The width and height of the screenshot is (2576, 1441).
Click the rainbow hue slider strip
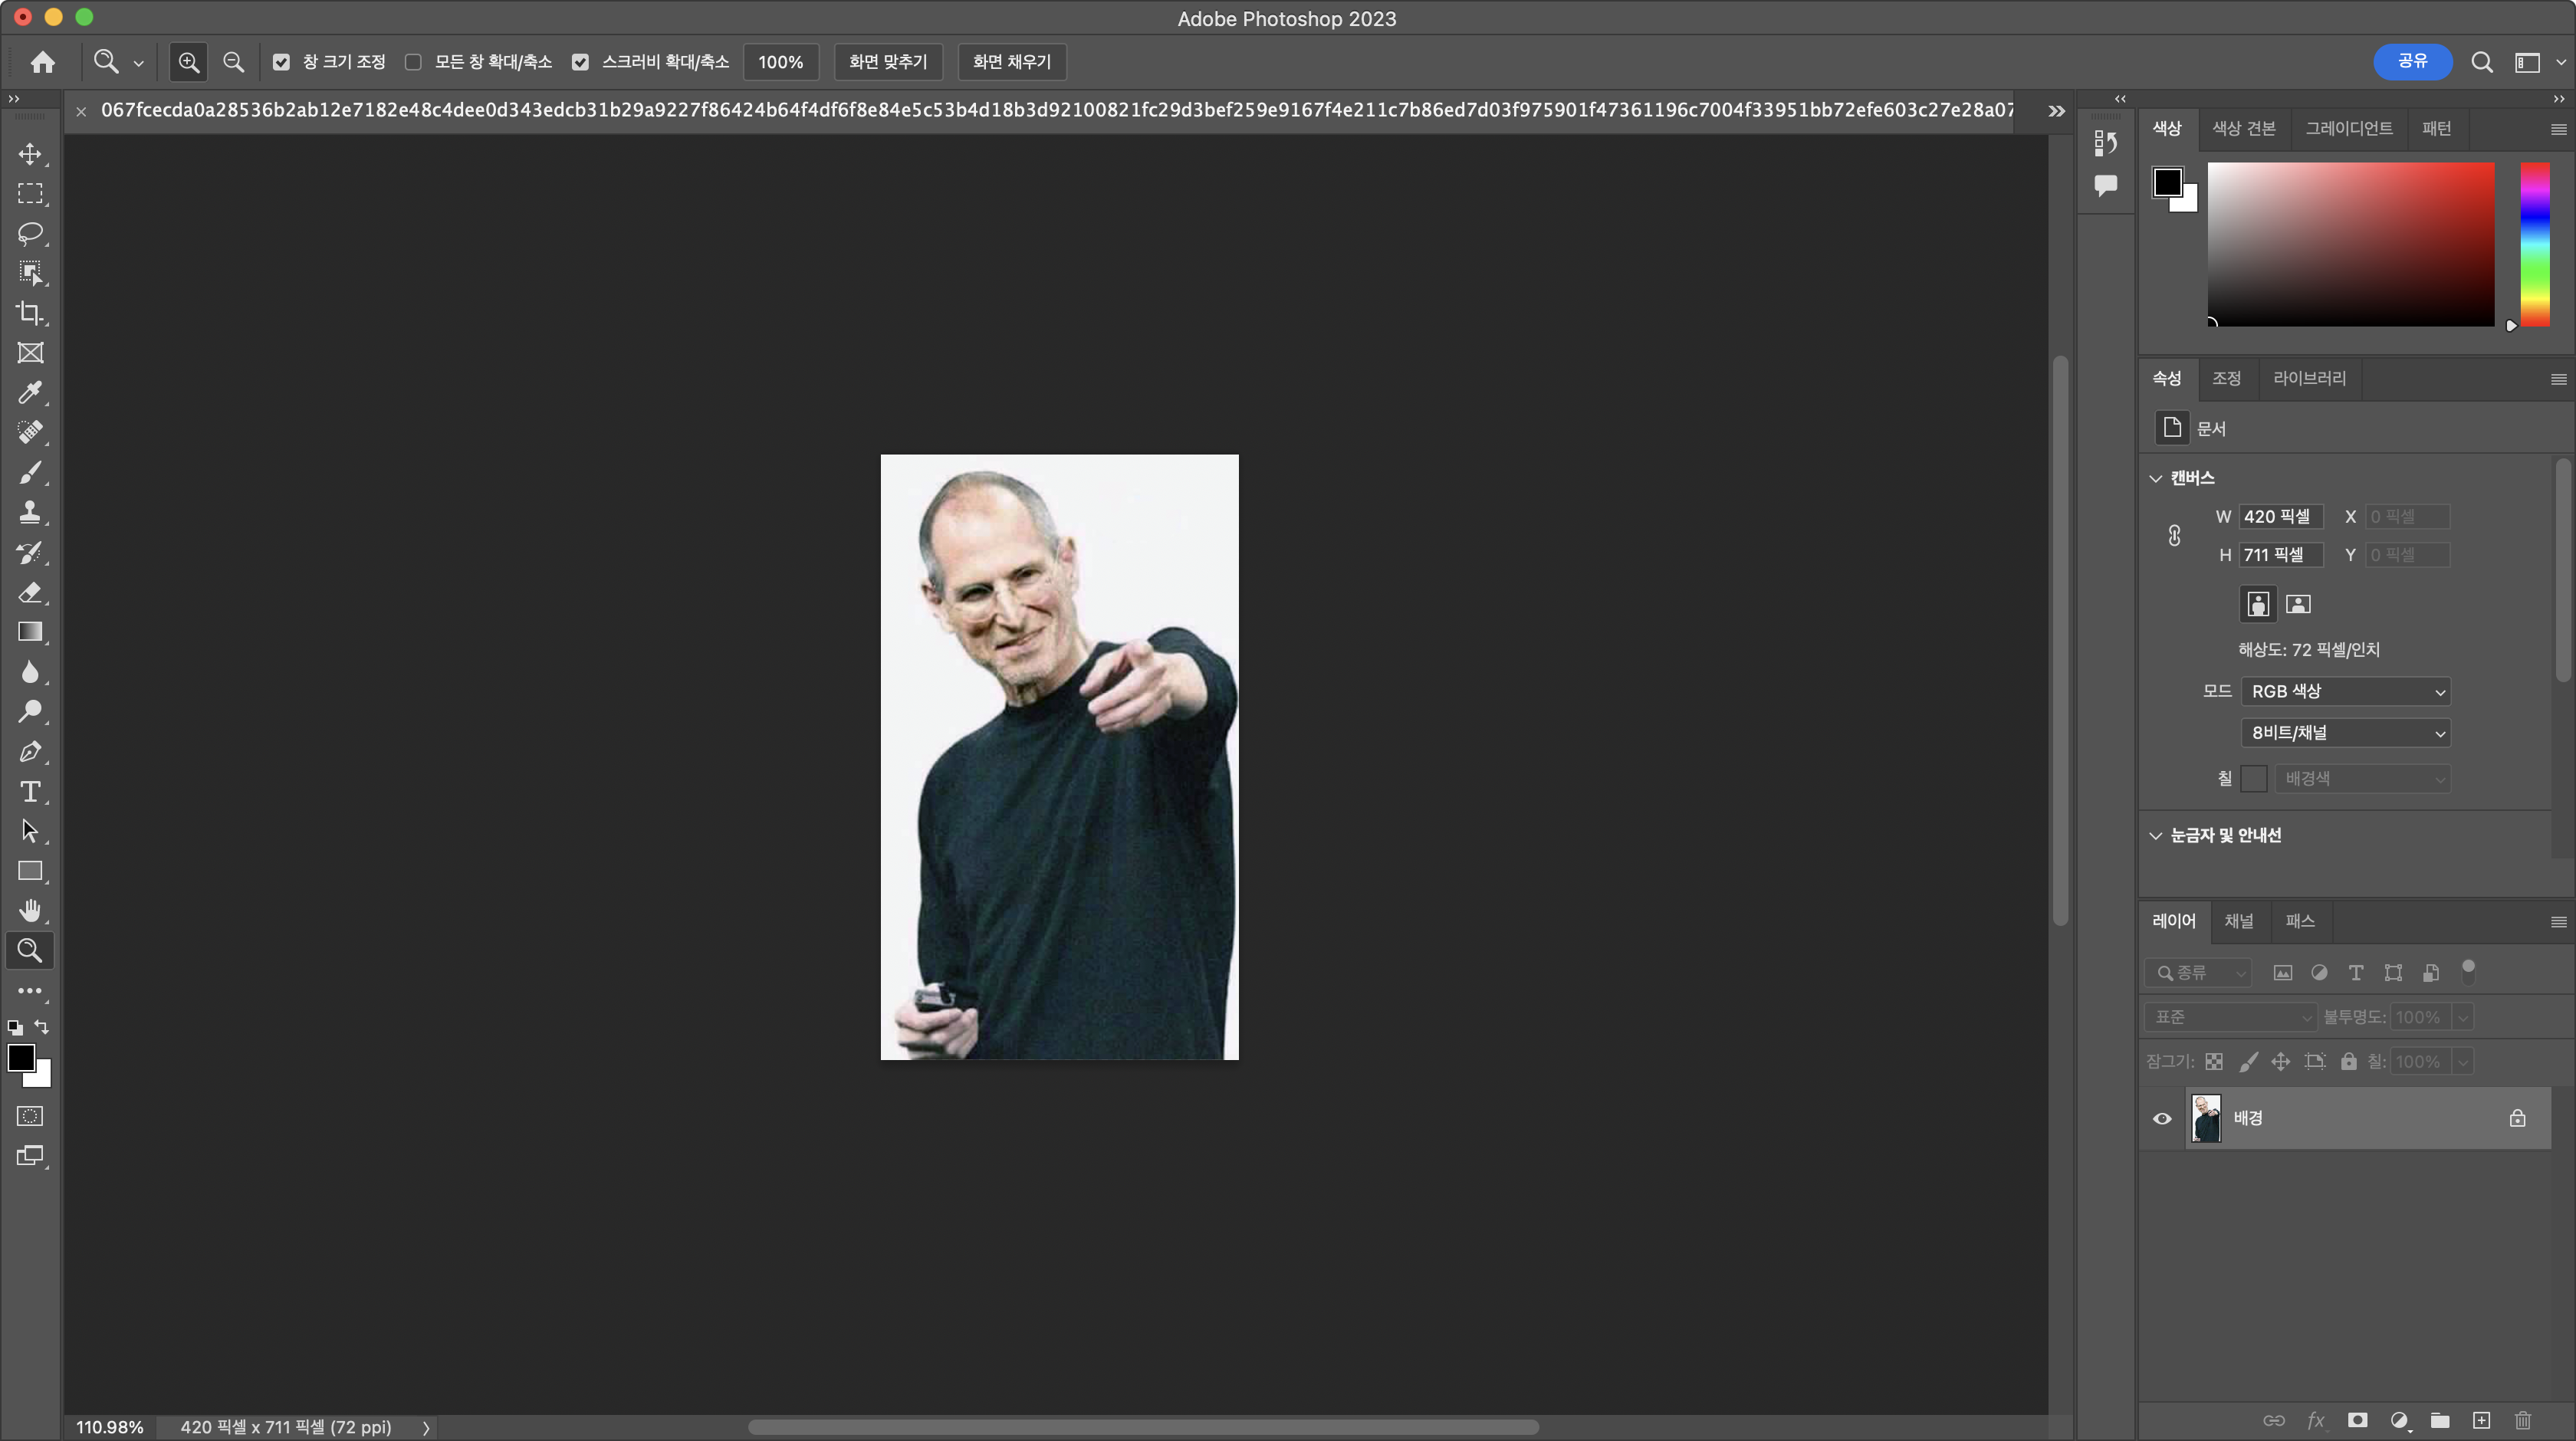pyautogui.click(x=2534, y=244)
